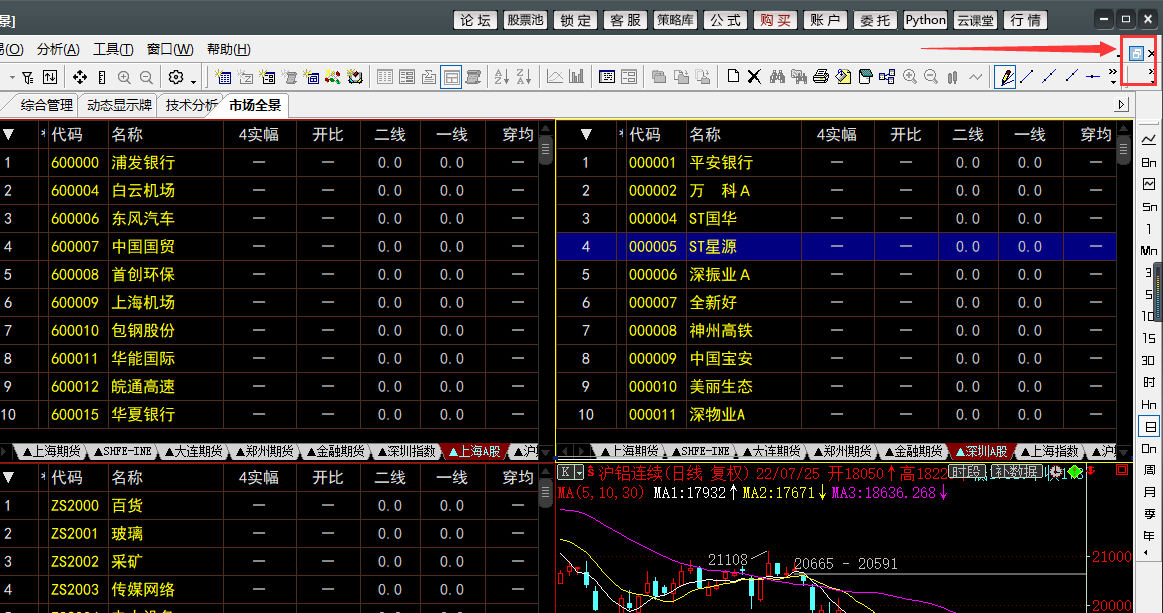Click the binoculars search icon

click(777, 76)
